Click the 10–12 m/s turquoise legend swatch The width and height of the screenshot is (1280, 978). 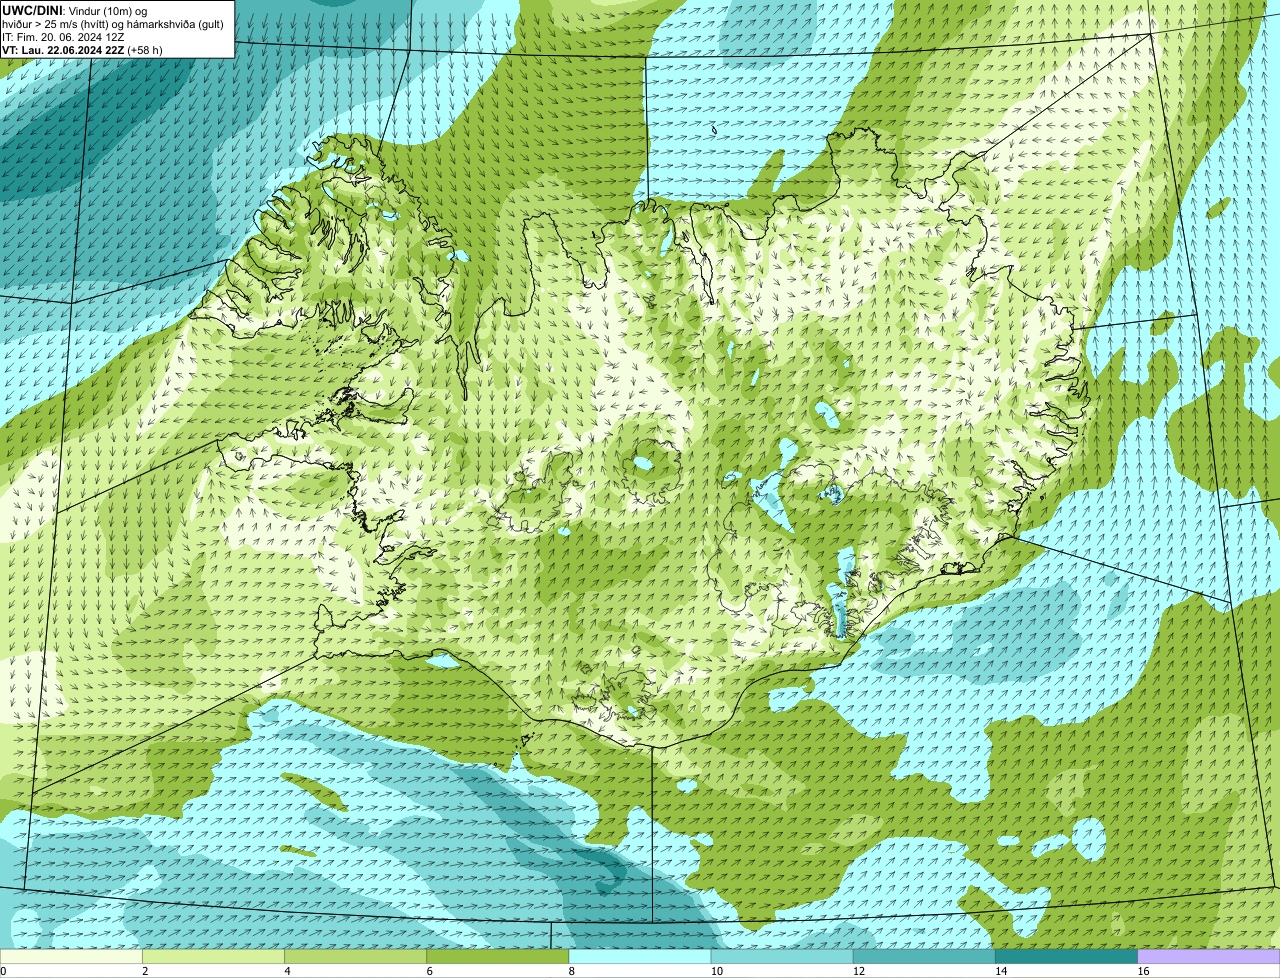(x=782, y=956)
